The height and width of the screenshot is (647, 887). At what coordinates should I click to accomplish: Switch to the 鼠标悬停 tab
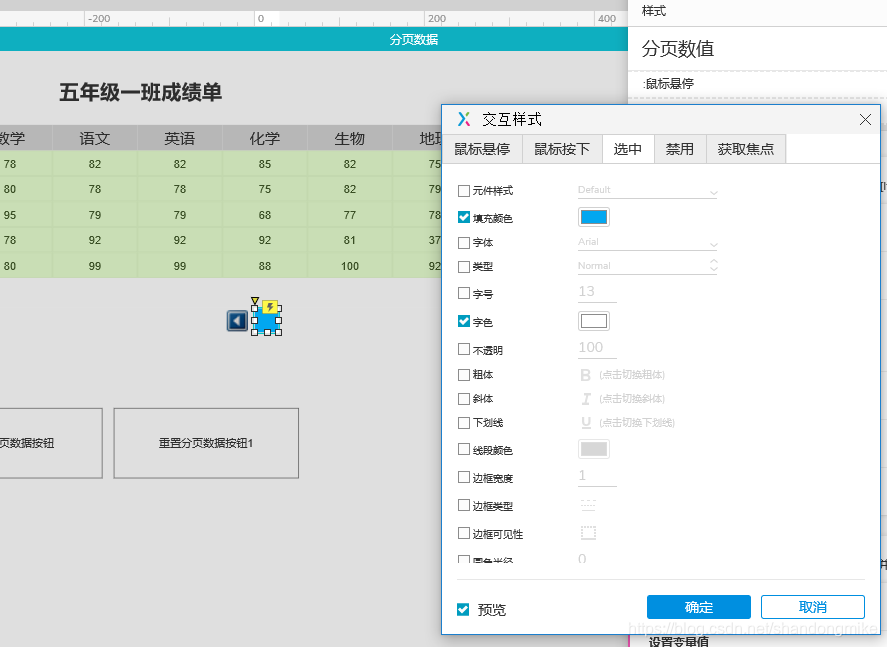tap(482, 149)
